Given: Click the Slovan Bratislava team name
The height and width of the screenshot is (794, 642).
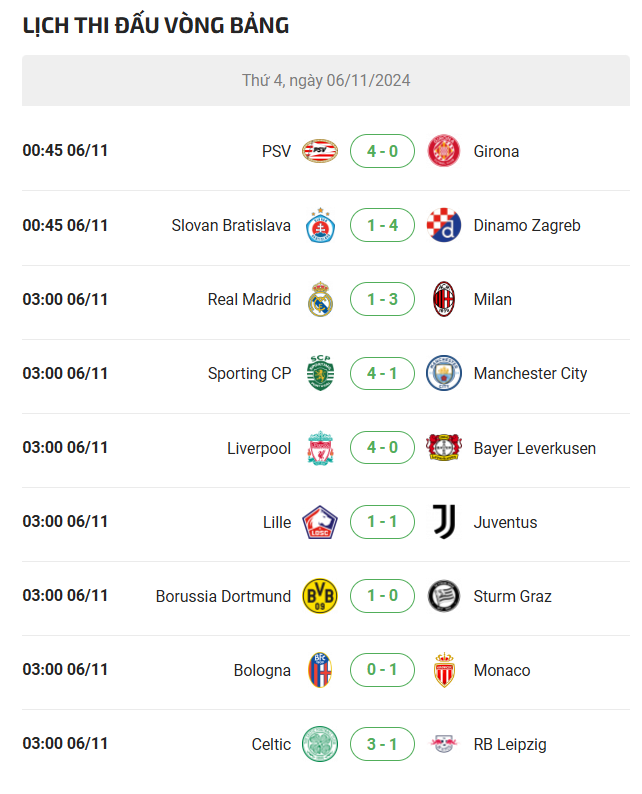Looking at the screenshot, I should (x=231, y=225).
